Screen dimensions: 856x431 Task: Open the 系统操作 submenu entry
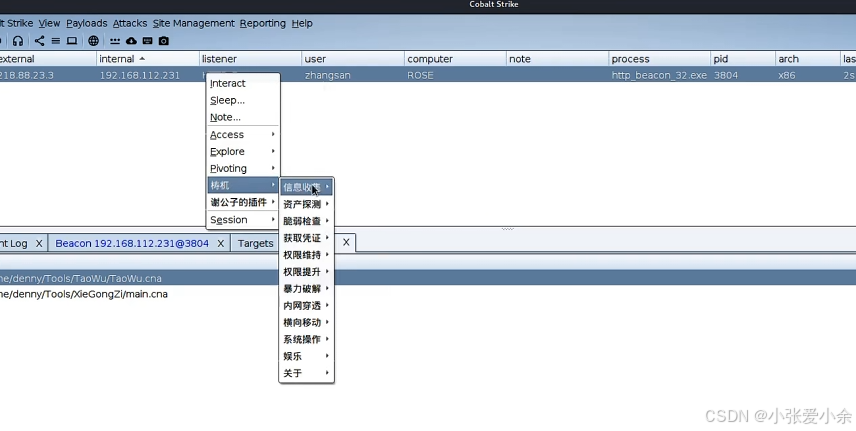pos(306,339)
